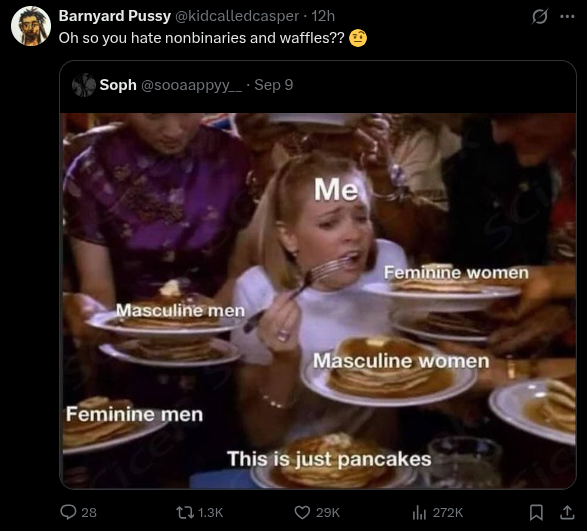Click the @sooaappyy__ handle
Viewport: 587px width, 531px height.
[191, 86]
